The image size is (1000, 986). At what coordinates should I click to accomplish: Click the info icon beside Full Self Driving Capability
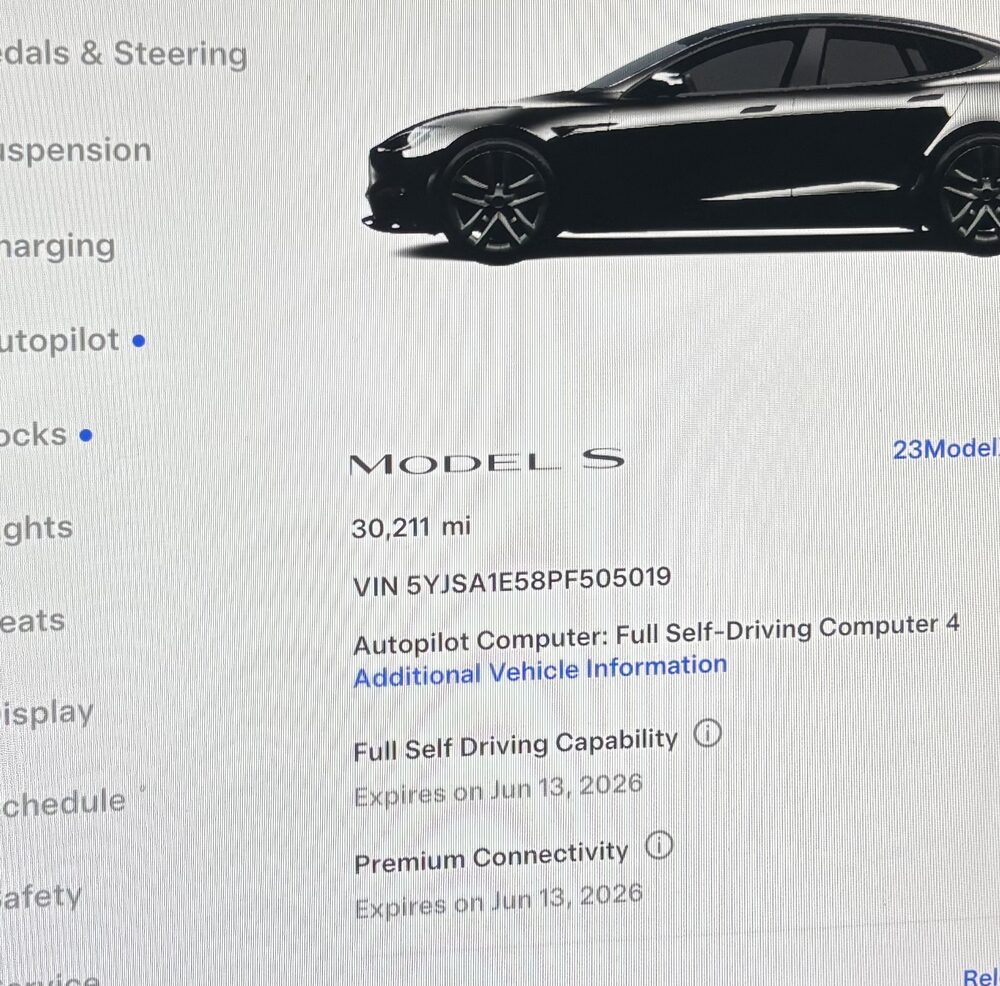pyautogui.click(x=707, y=733)
